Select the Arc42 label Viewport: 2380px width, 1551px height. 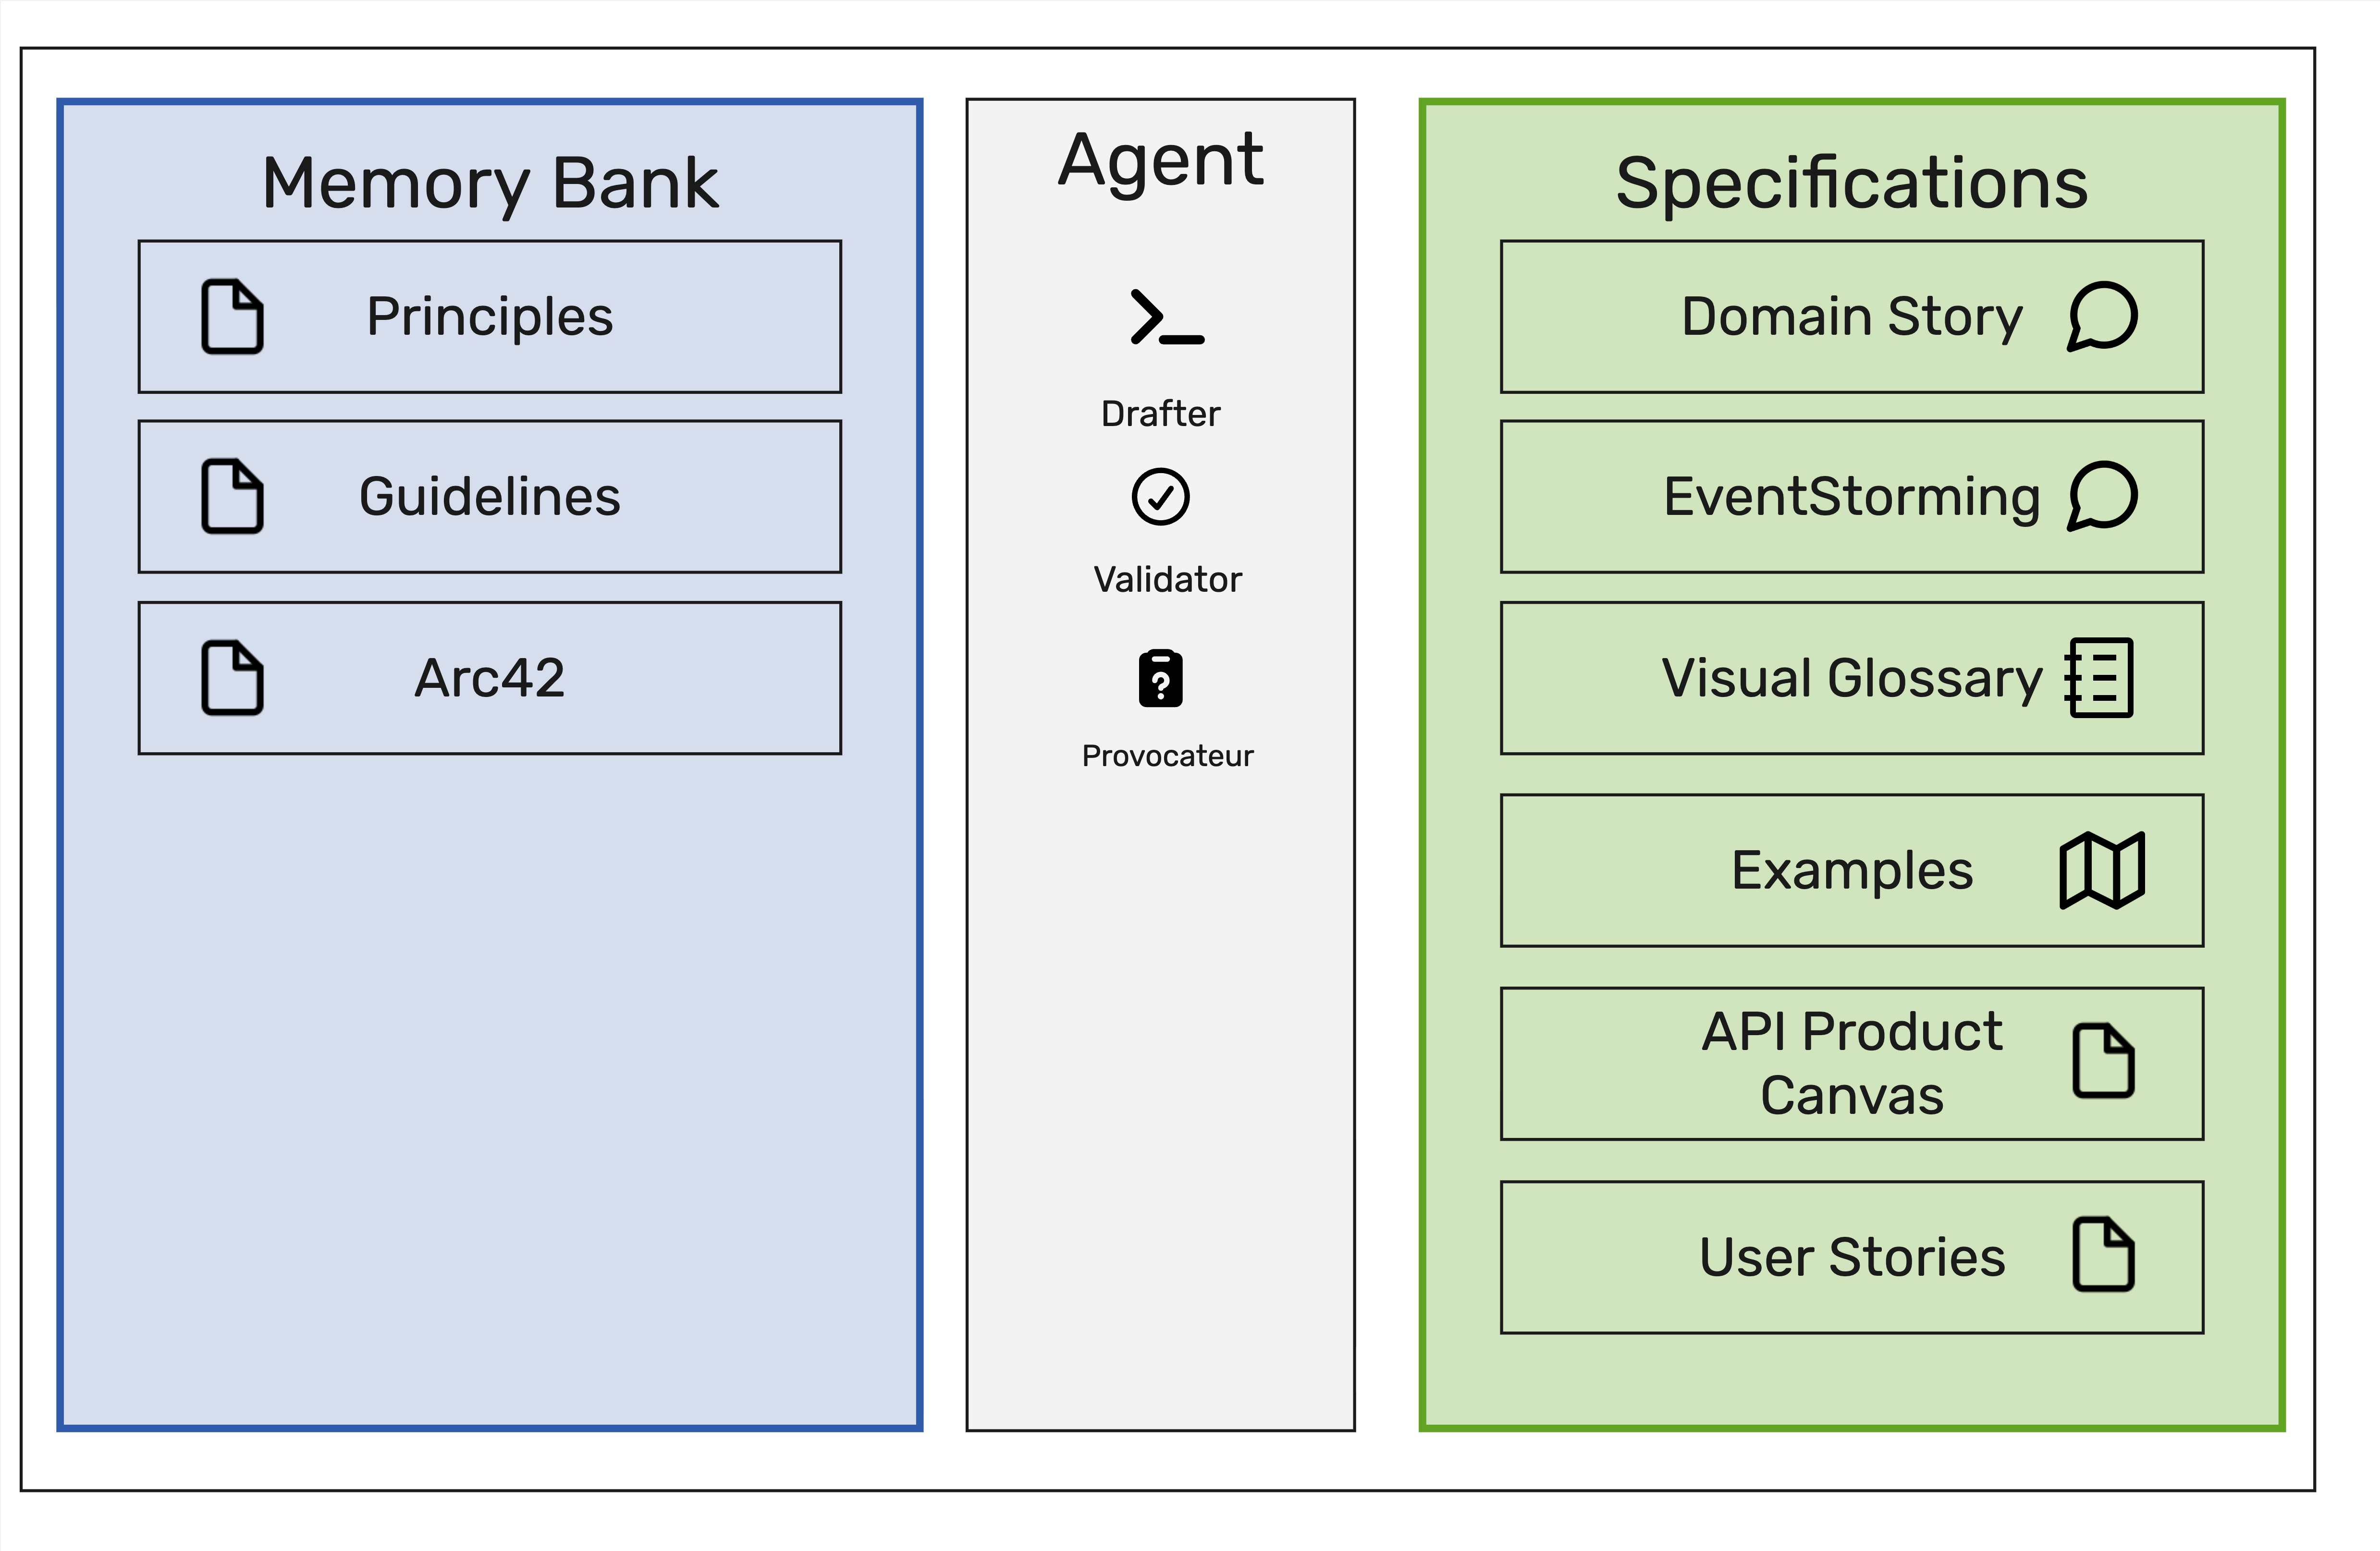pyautogui.click(x=490, y=678)
